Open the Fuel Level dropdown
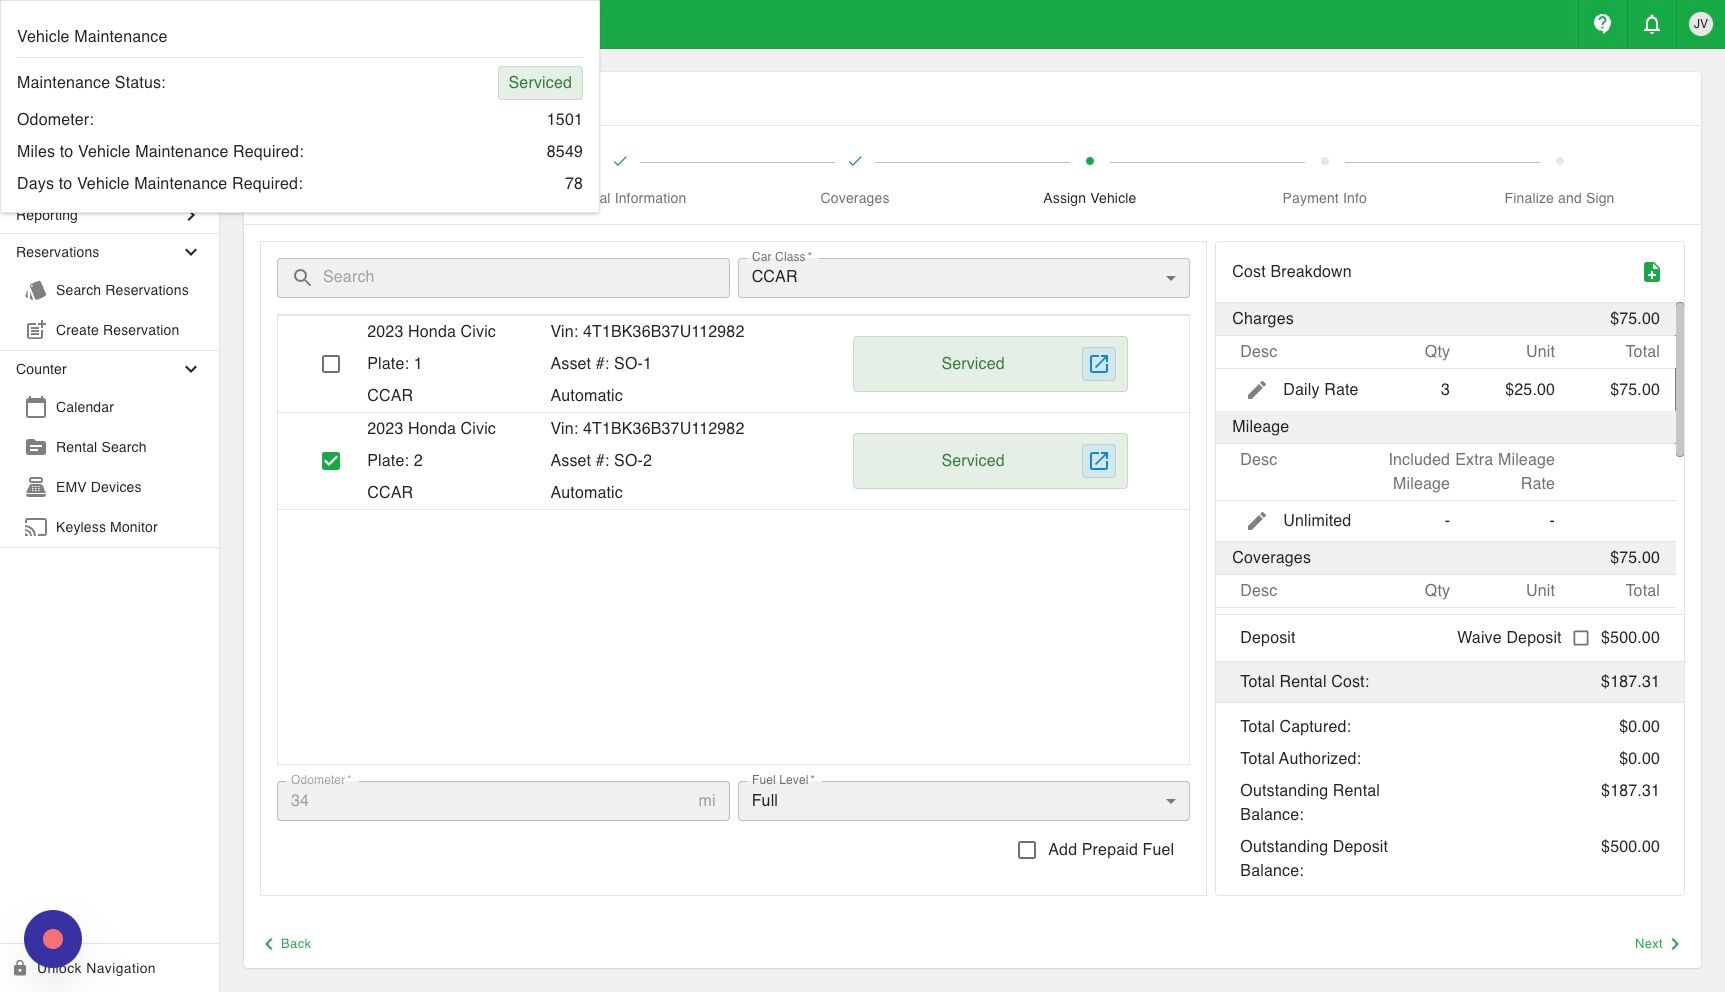This screenshot has width=1725, height=992. tap(1169, 800)
